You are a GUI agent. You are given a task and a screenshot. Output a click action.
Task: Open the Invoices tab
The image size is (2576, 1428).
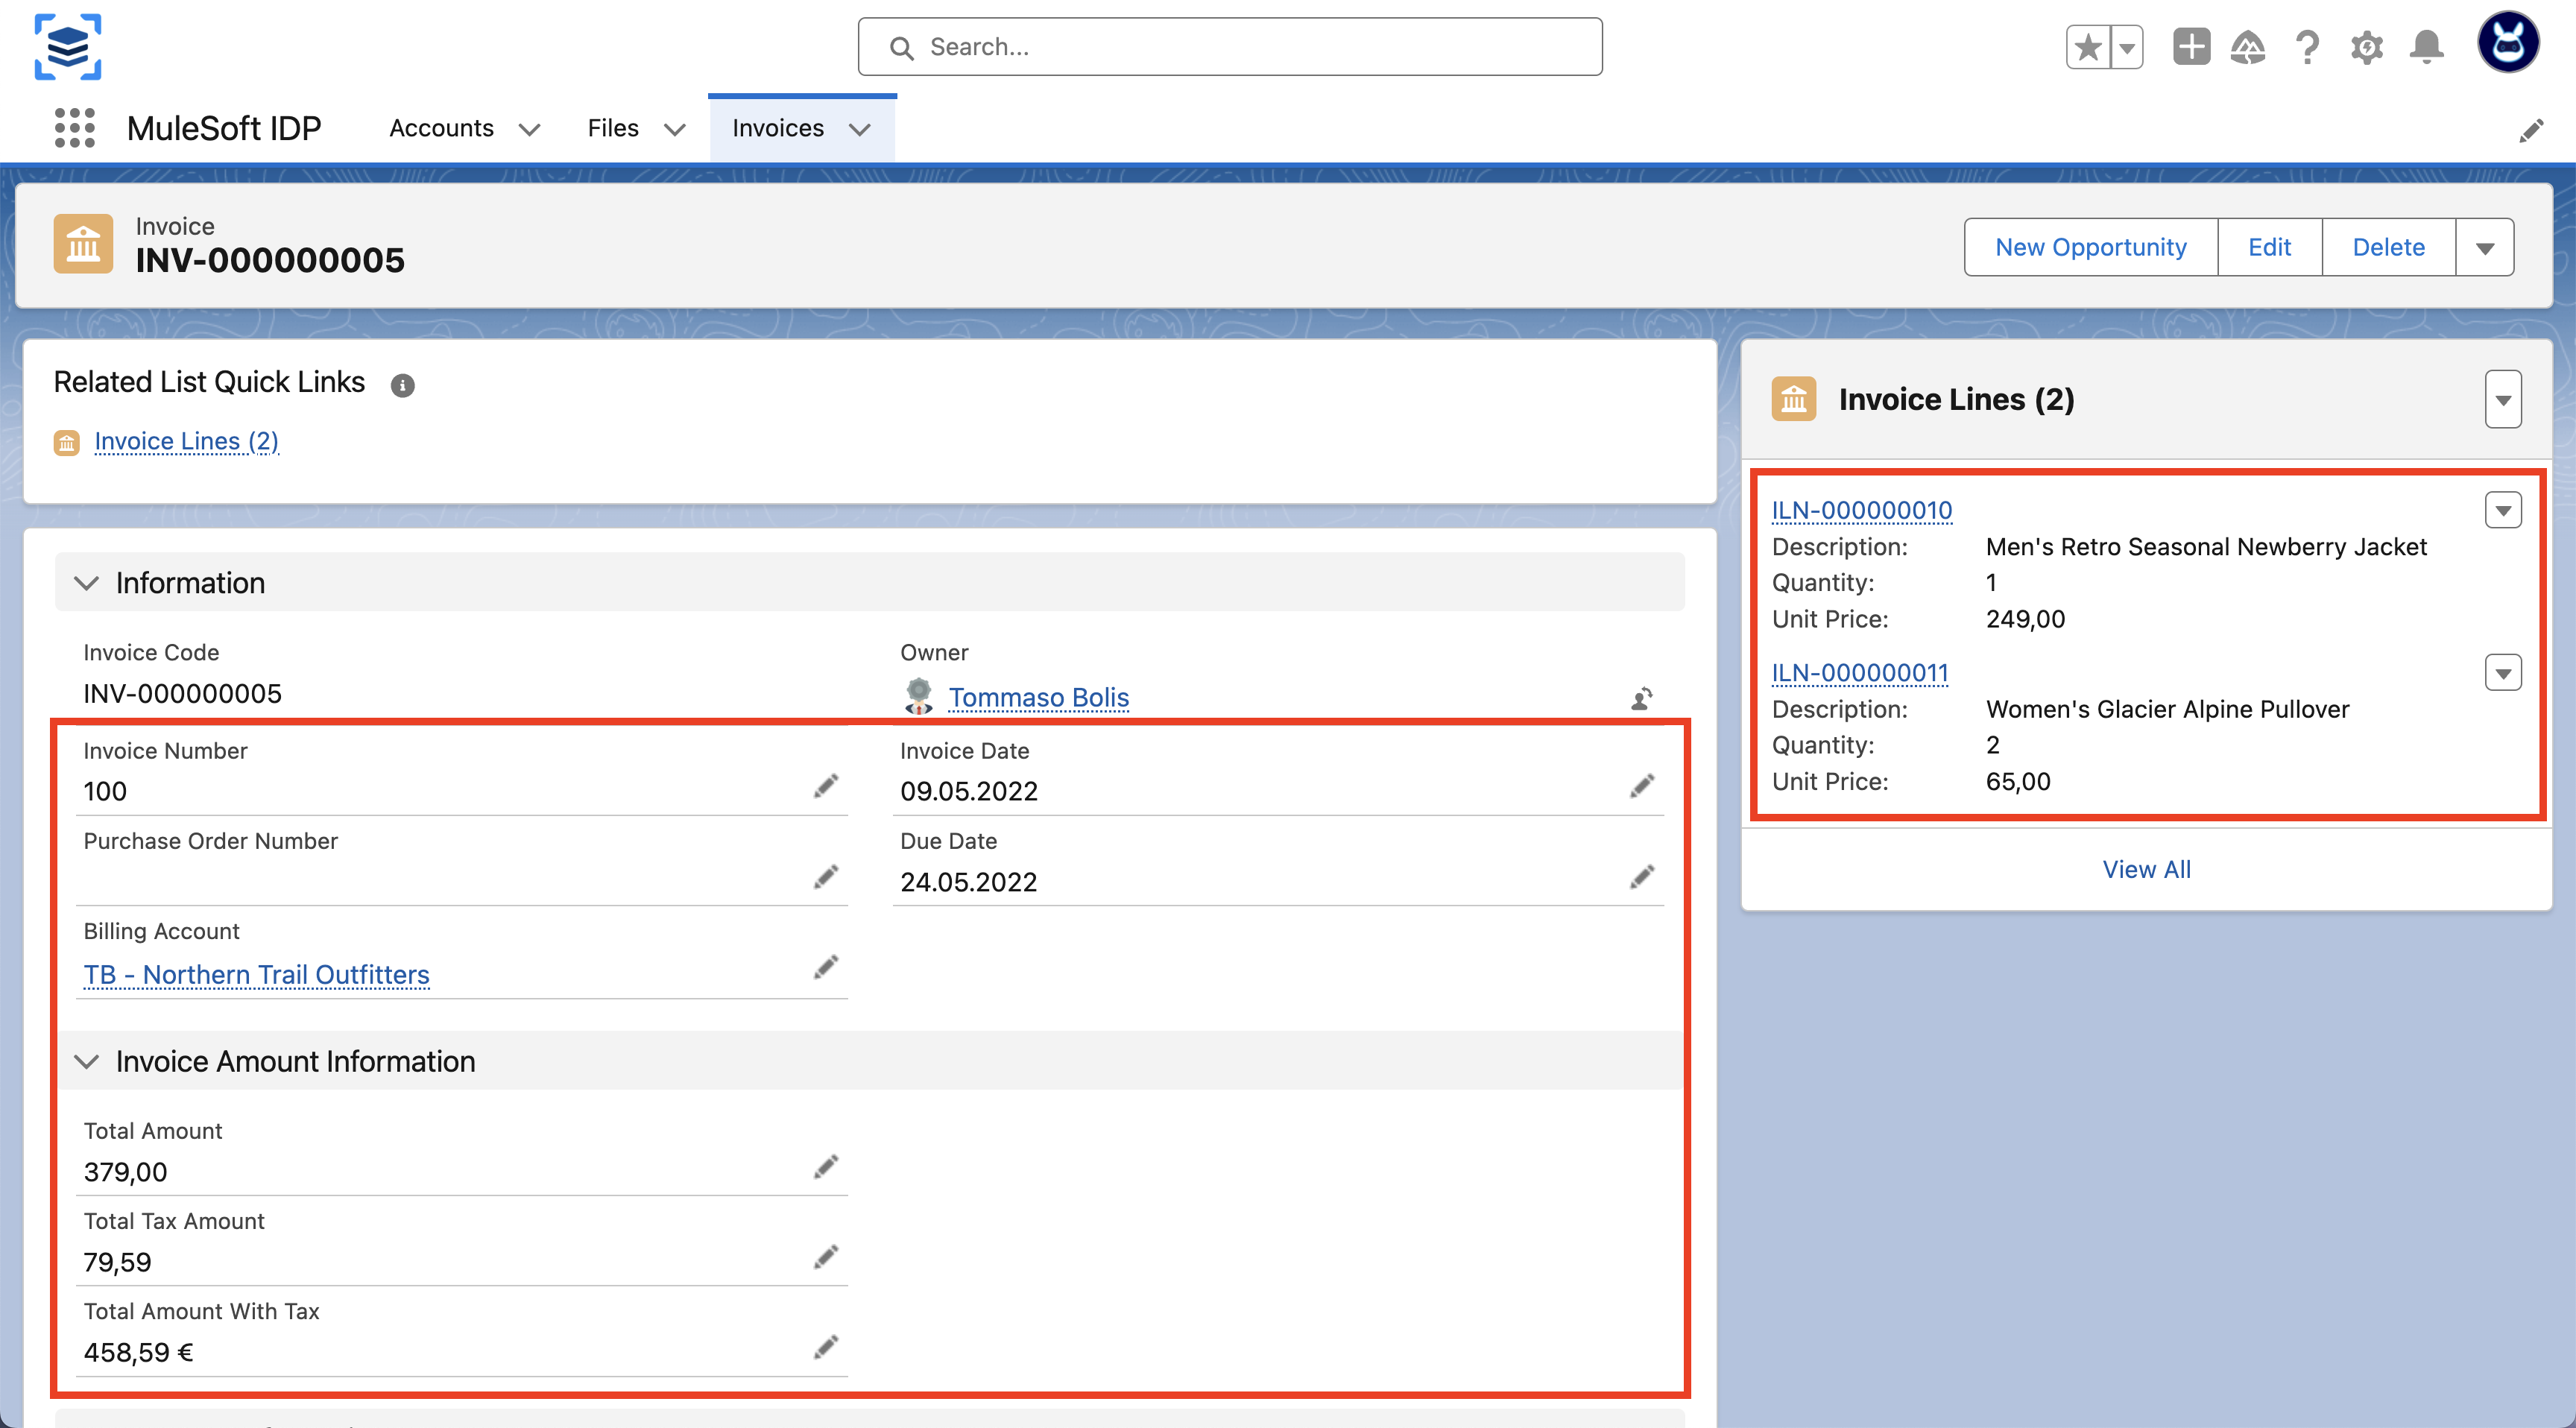click(777, 128)
